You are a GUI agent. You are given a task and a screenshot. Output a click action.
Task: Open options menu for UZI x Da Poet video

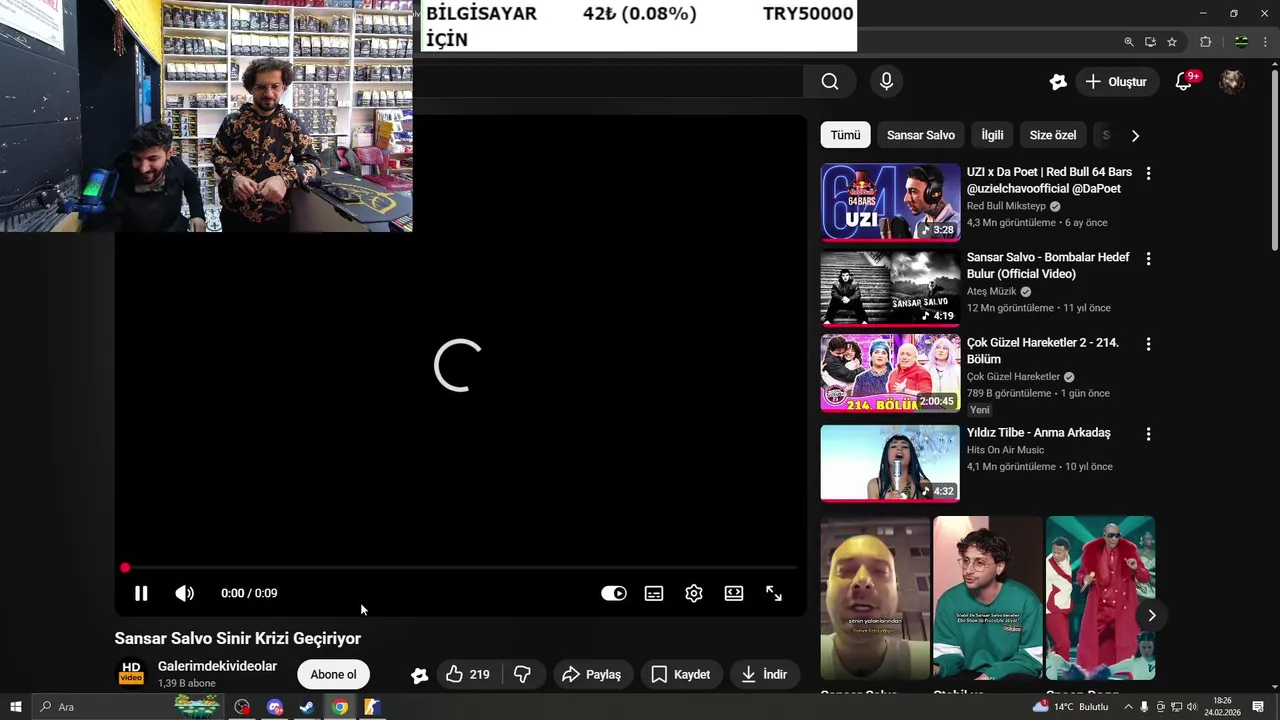(1148, 173)
